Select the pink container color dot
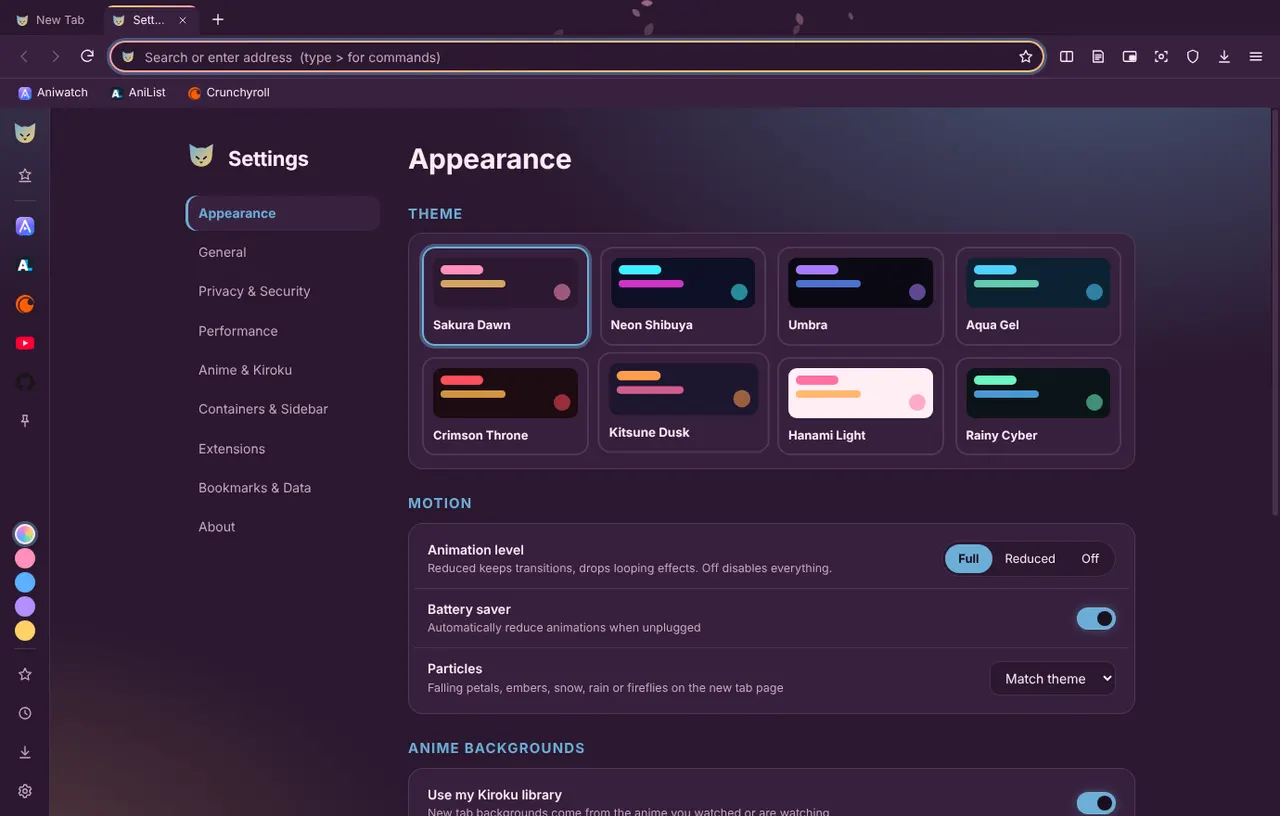The height and width of the screenshot is (816, 1280). (25, 558)
